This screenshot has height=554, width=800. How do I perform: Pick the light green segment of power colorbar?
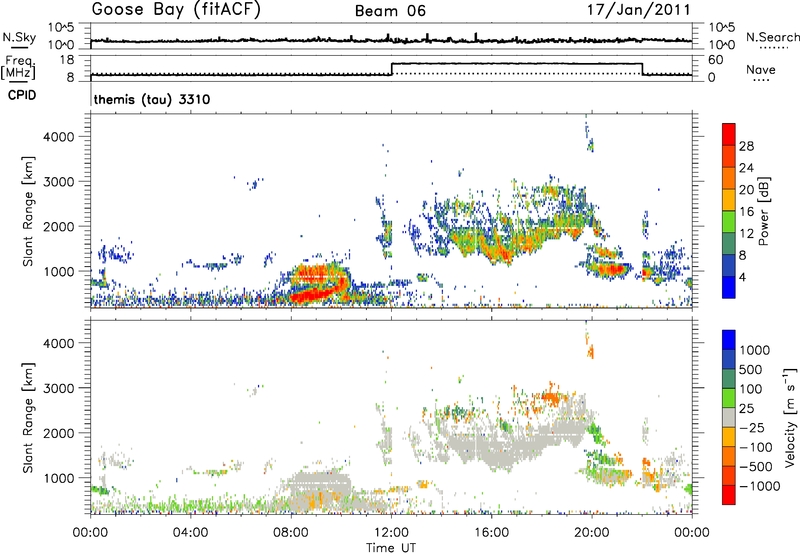[729, 221]
